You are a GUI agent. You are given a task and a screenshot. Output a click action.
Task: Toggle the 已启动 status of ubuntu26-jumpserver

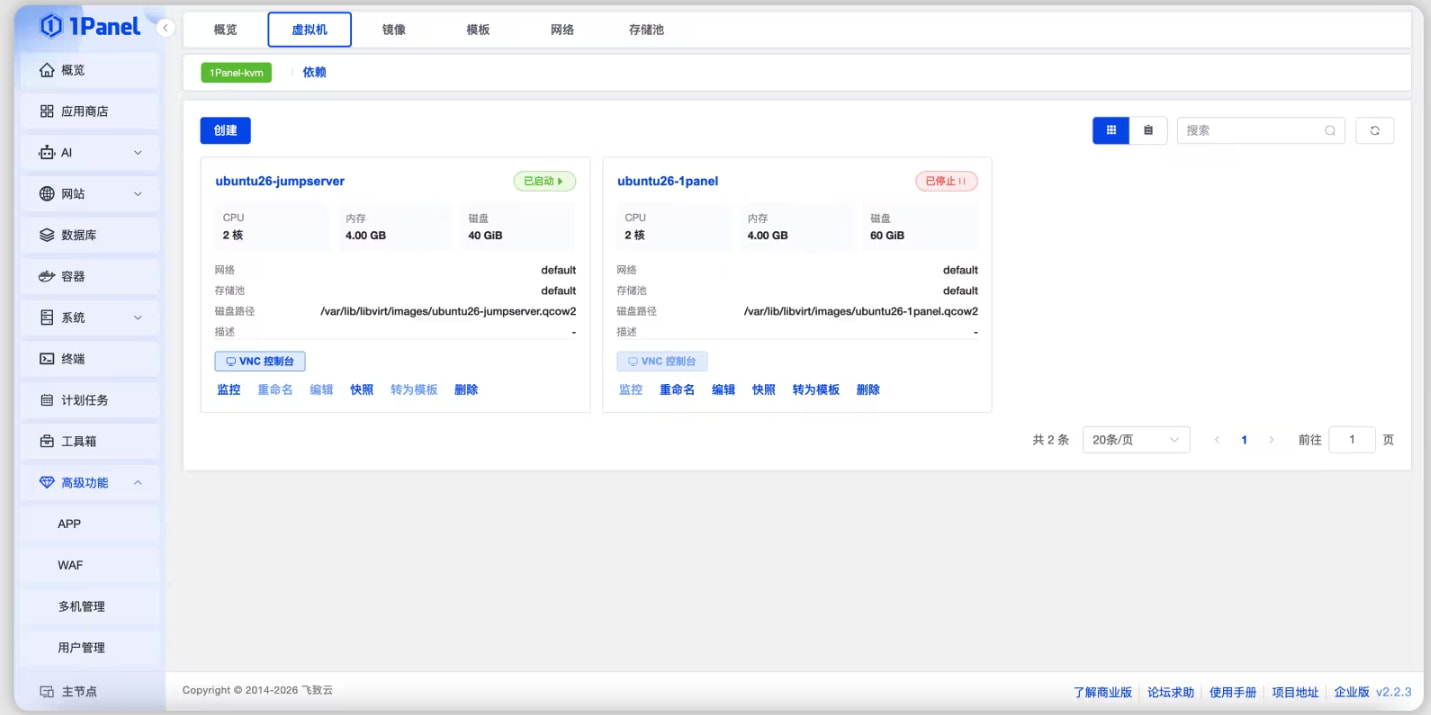545,181
